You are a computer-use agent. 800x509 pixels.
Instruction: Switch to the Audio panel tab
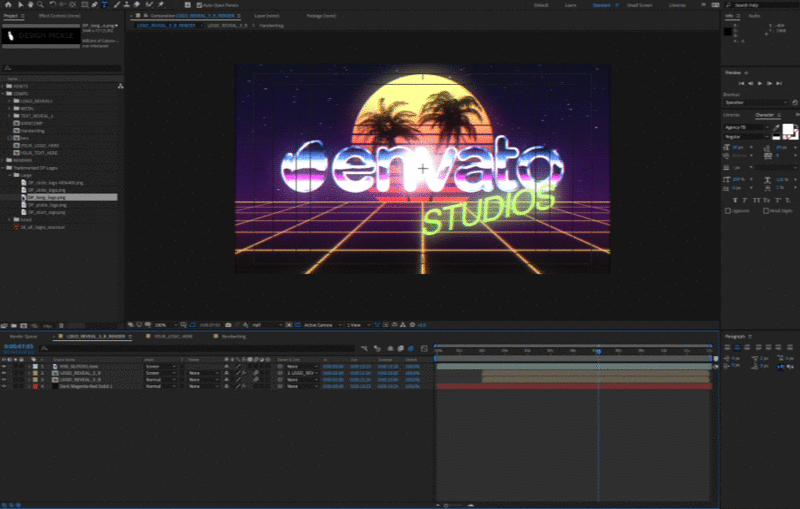pyautogui.click(x=754, y=16)
